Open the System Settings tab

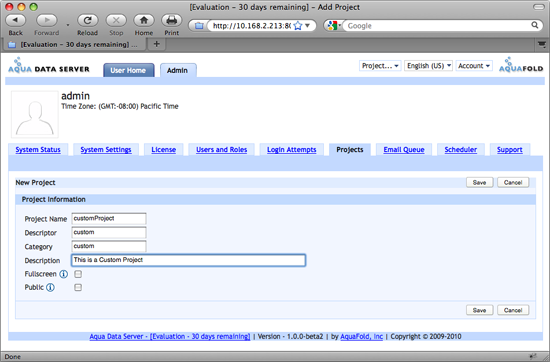pos(106,150)
